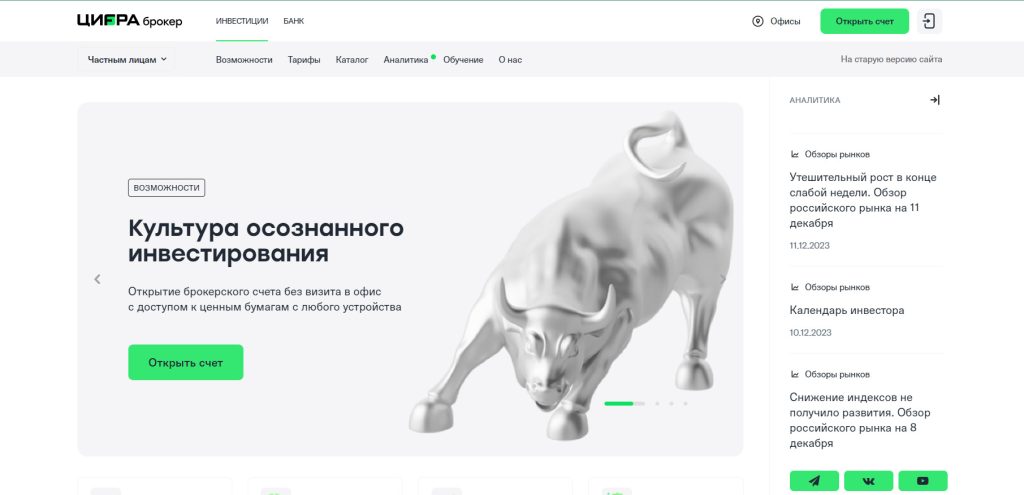Click Открыть счет button in header
Viewport: 1024px width, 495px height.
[864, 22]
